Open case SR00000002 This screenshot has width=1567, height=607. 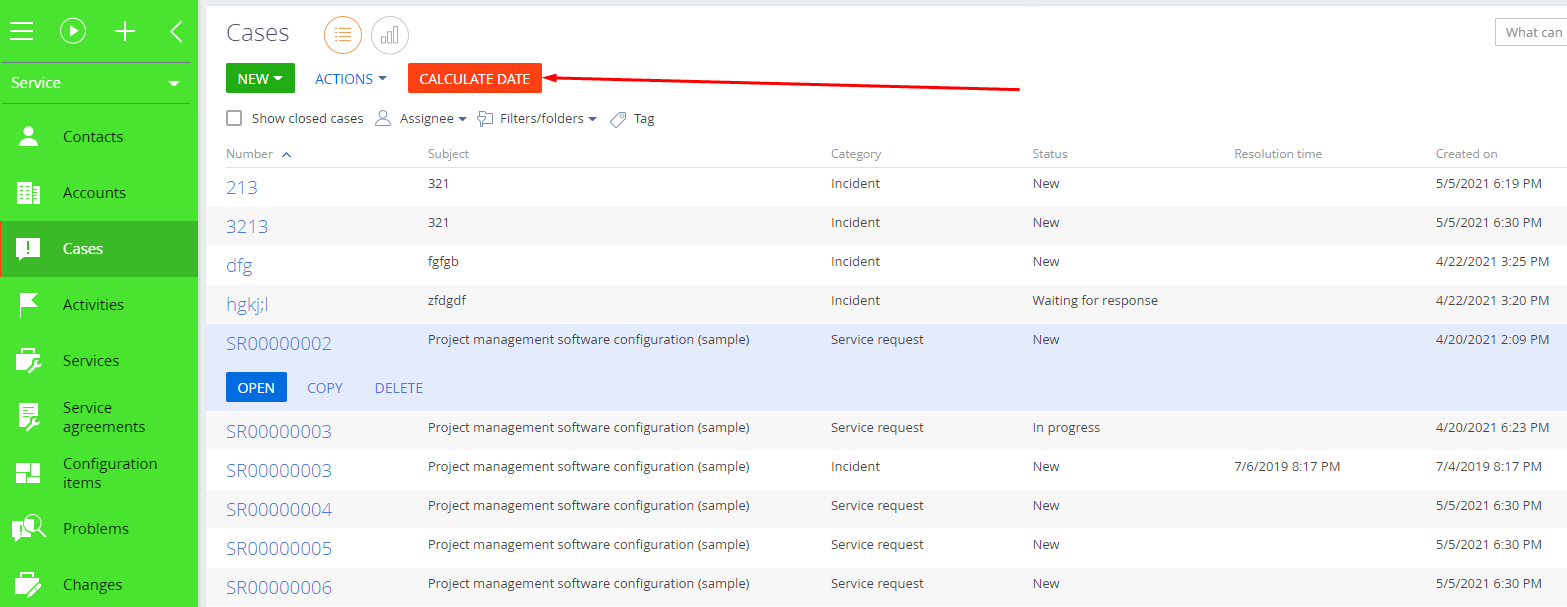click(279, 344)
